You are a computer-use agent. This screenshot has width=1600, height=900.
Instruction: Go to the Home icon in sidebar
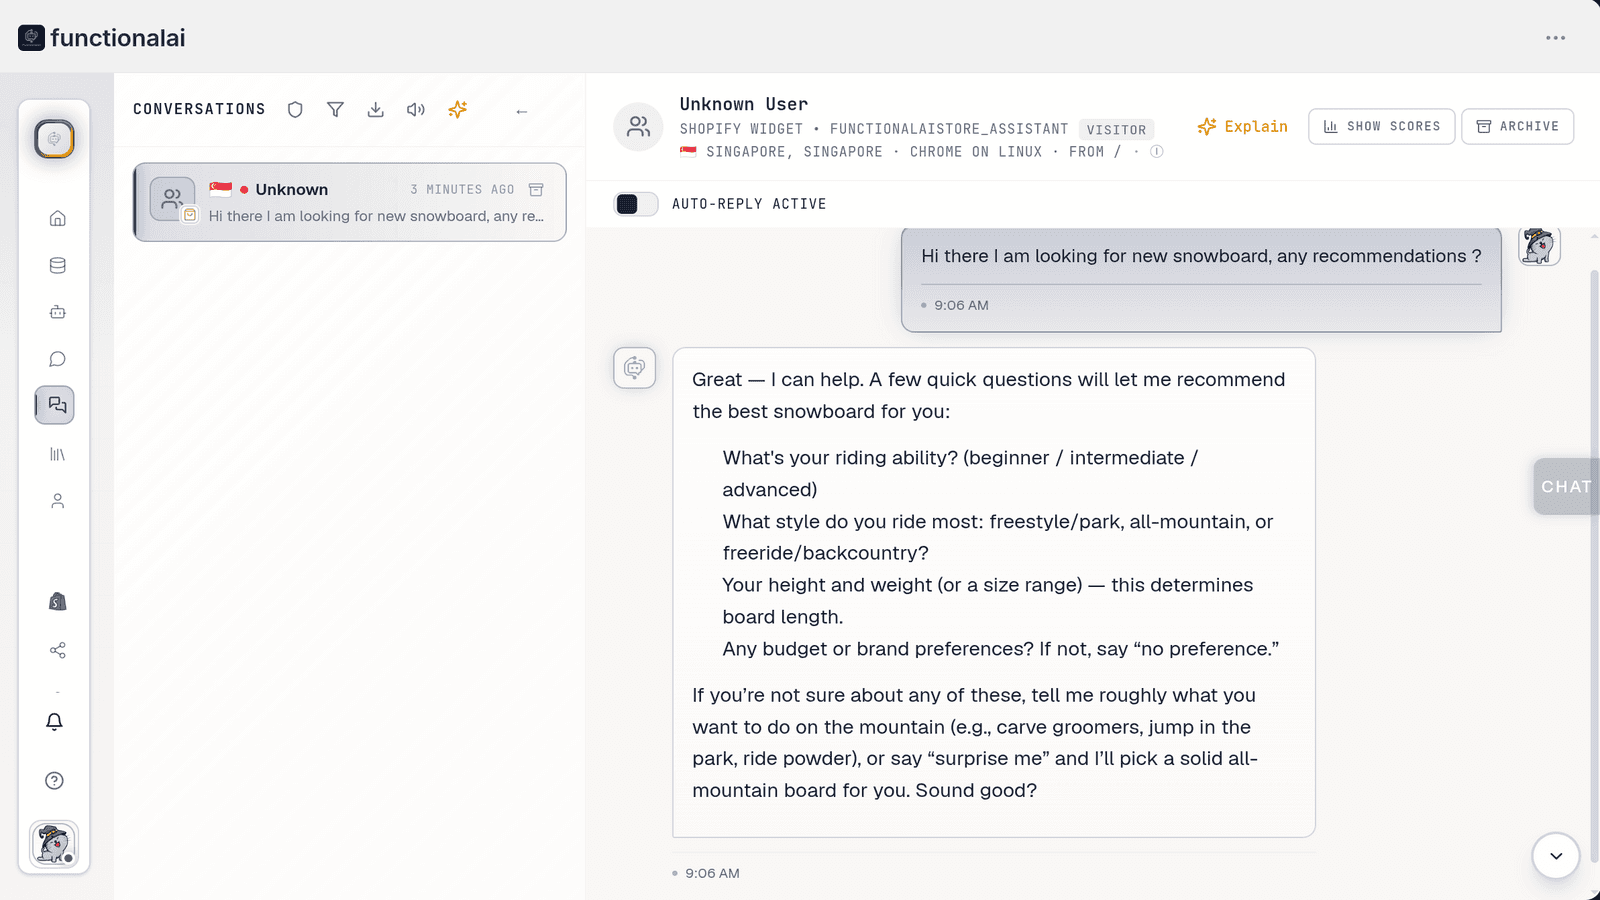pyautogui.click(x=57, y=218)
